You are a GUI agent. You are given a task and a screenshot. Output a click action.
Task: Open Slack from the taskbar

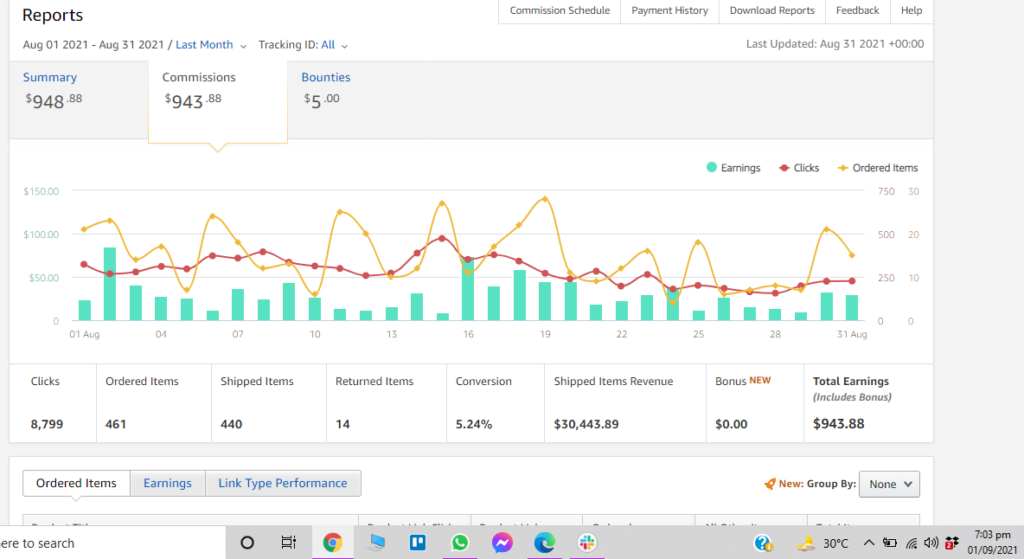click(x=586, y=543)
